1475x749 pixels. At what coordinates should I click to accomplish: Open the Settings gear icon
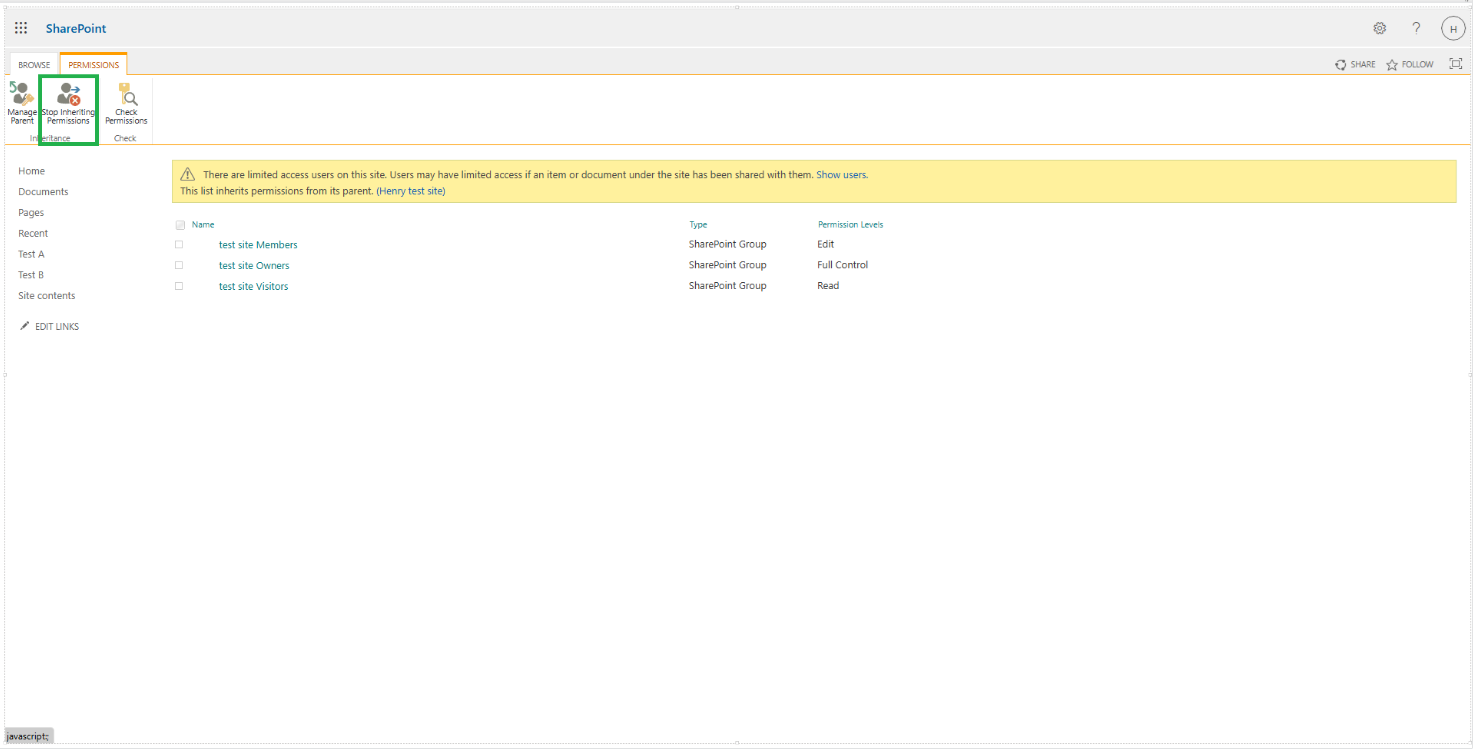click(1380, 28)
